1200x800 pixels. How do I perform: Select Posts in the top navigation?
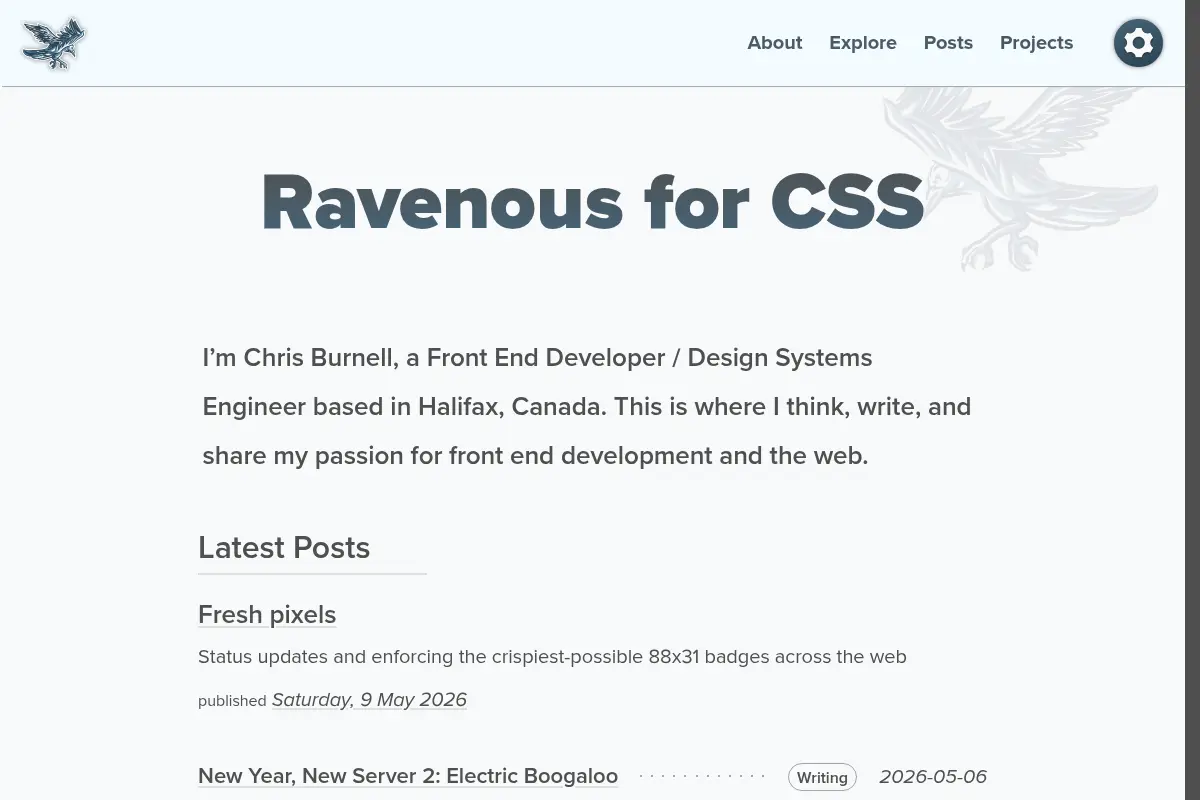coord(948,43)
